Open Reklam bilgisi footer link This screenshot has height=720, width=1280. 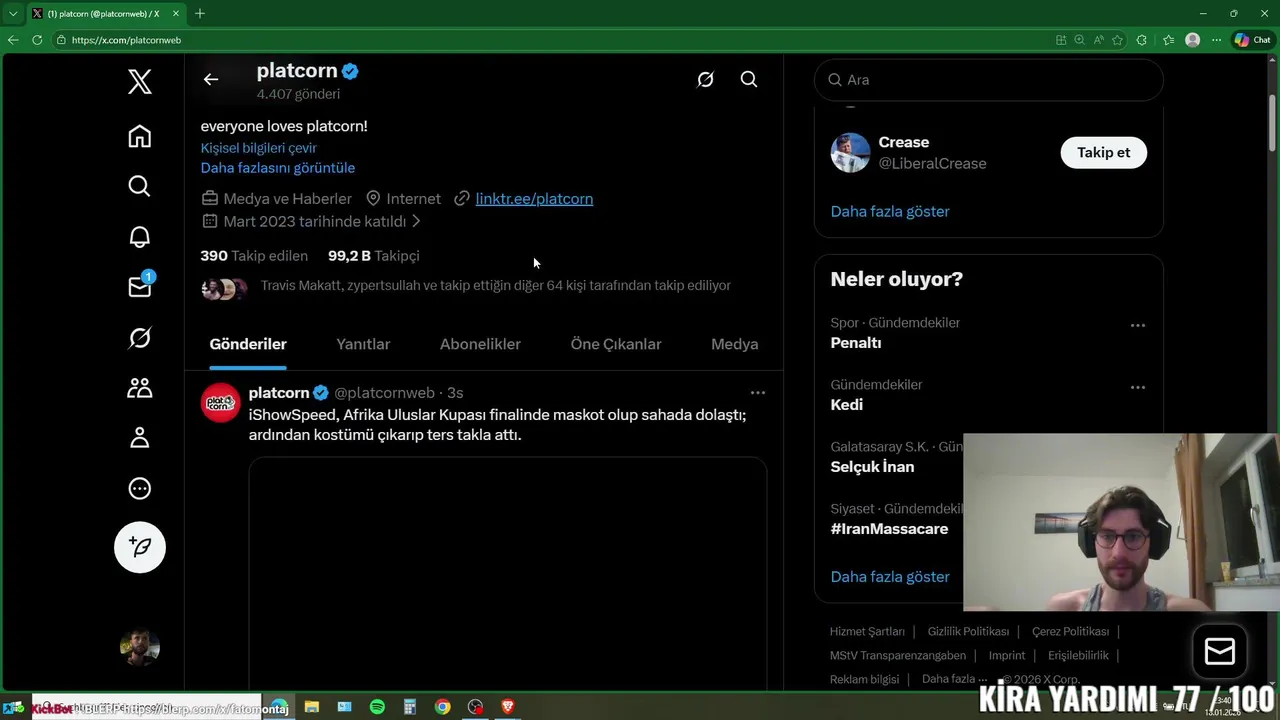click(x=865, y=680)
